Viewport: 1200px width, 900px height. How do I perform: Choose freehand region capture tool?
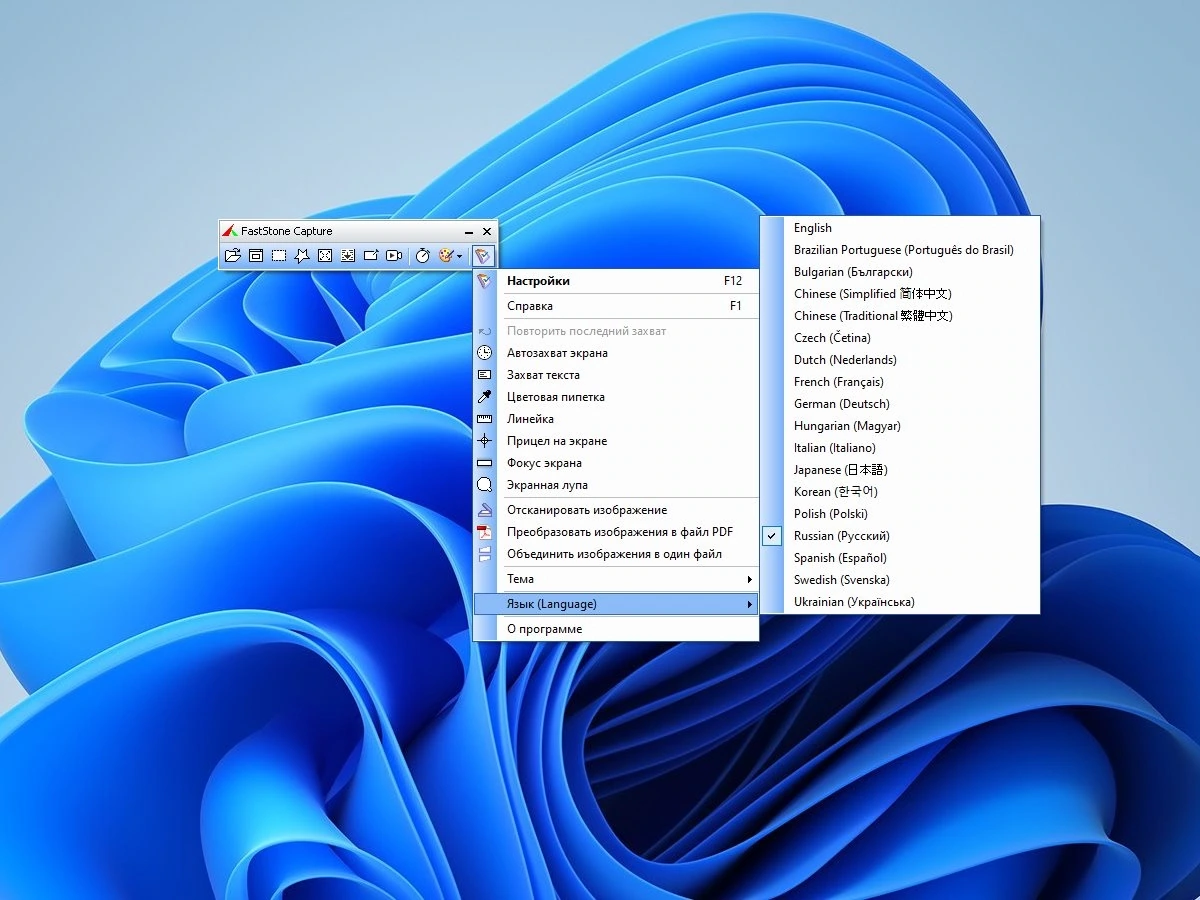pyautogui.click(x=302, y=256)
